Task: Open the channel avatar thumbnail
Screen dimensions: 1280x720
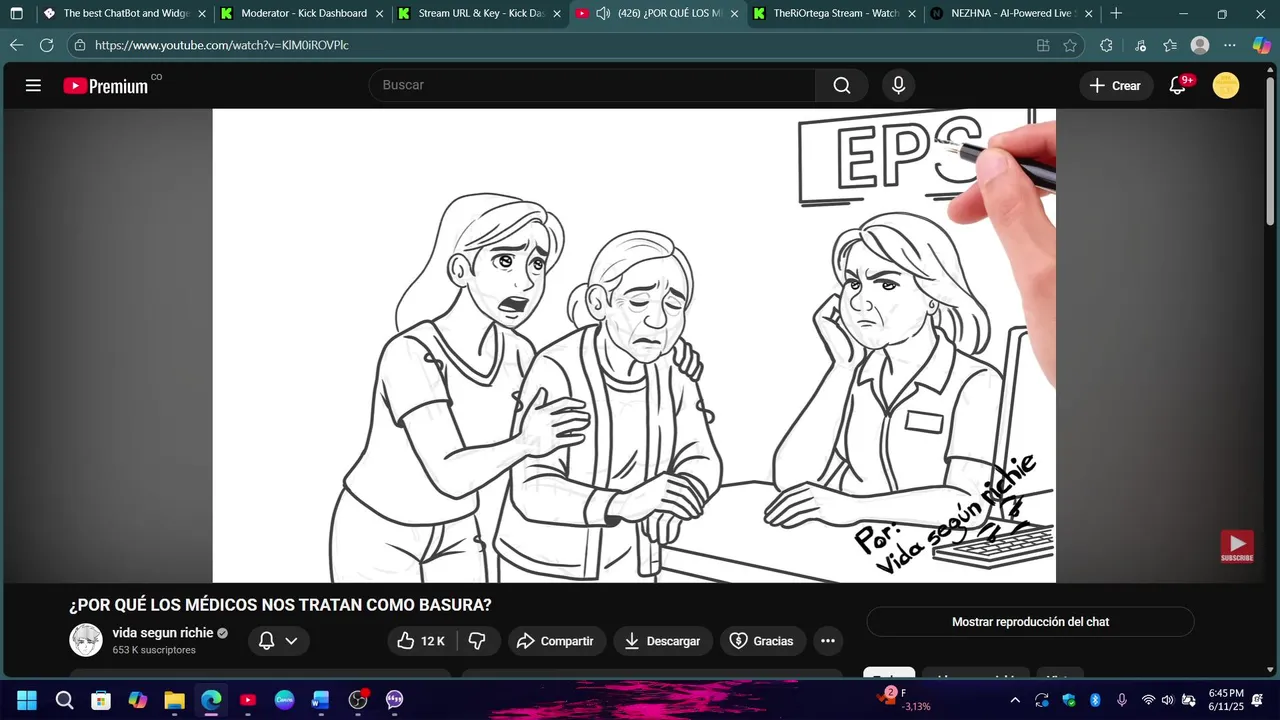Action: click(x=86, y=640)
